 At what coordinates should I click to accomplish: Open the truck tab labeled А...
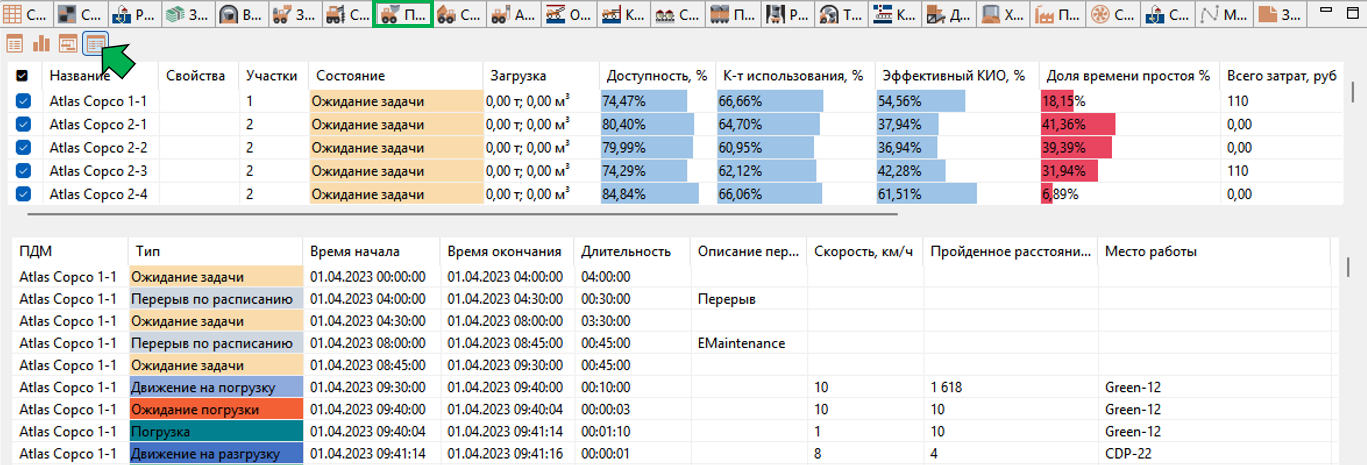[514, 15]
